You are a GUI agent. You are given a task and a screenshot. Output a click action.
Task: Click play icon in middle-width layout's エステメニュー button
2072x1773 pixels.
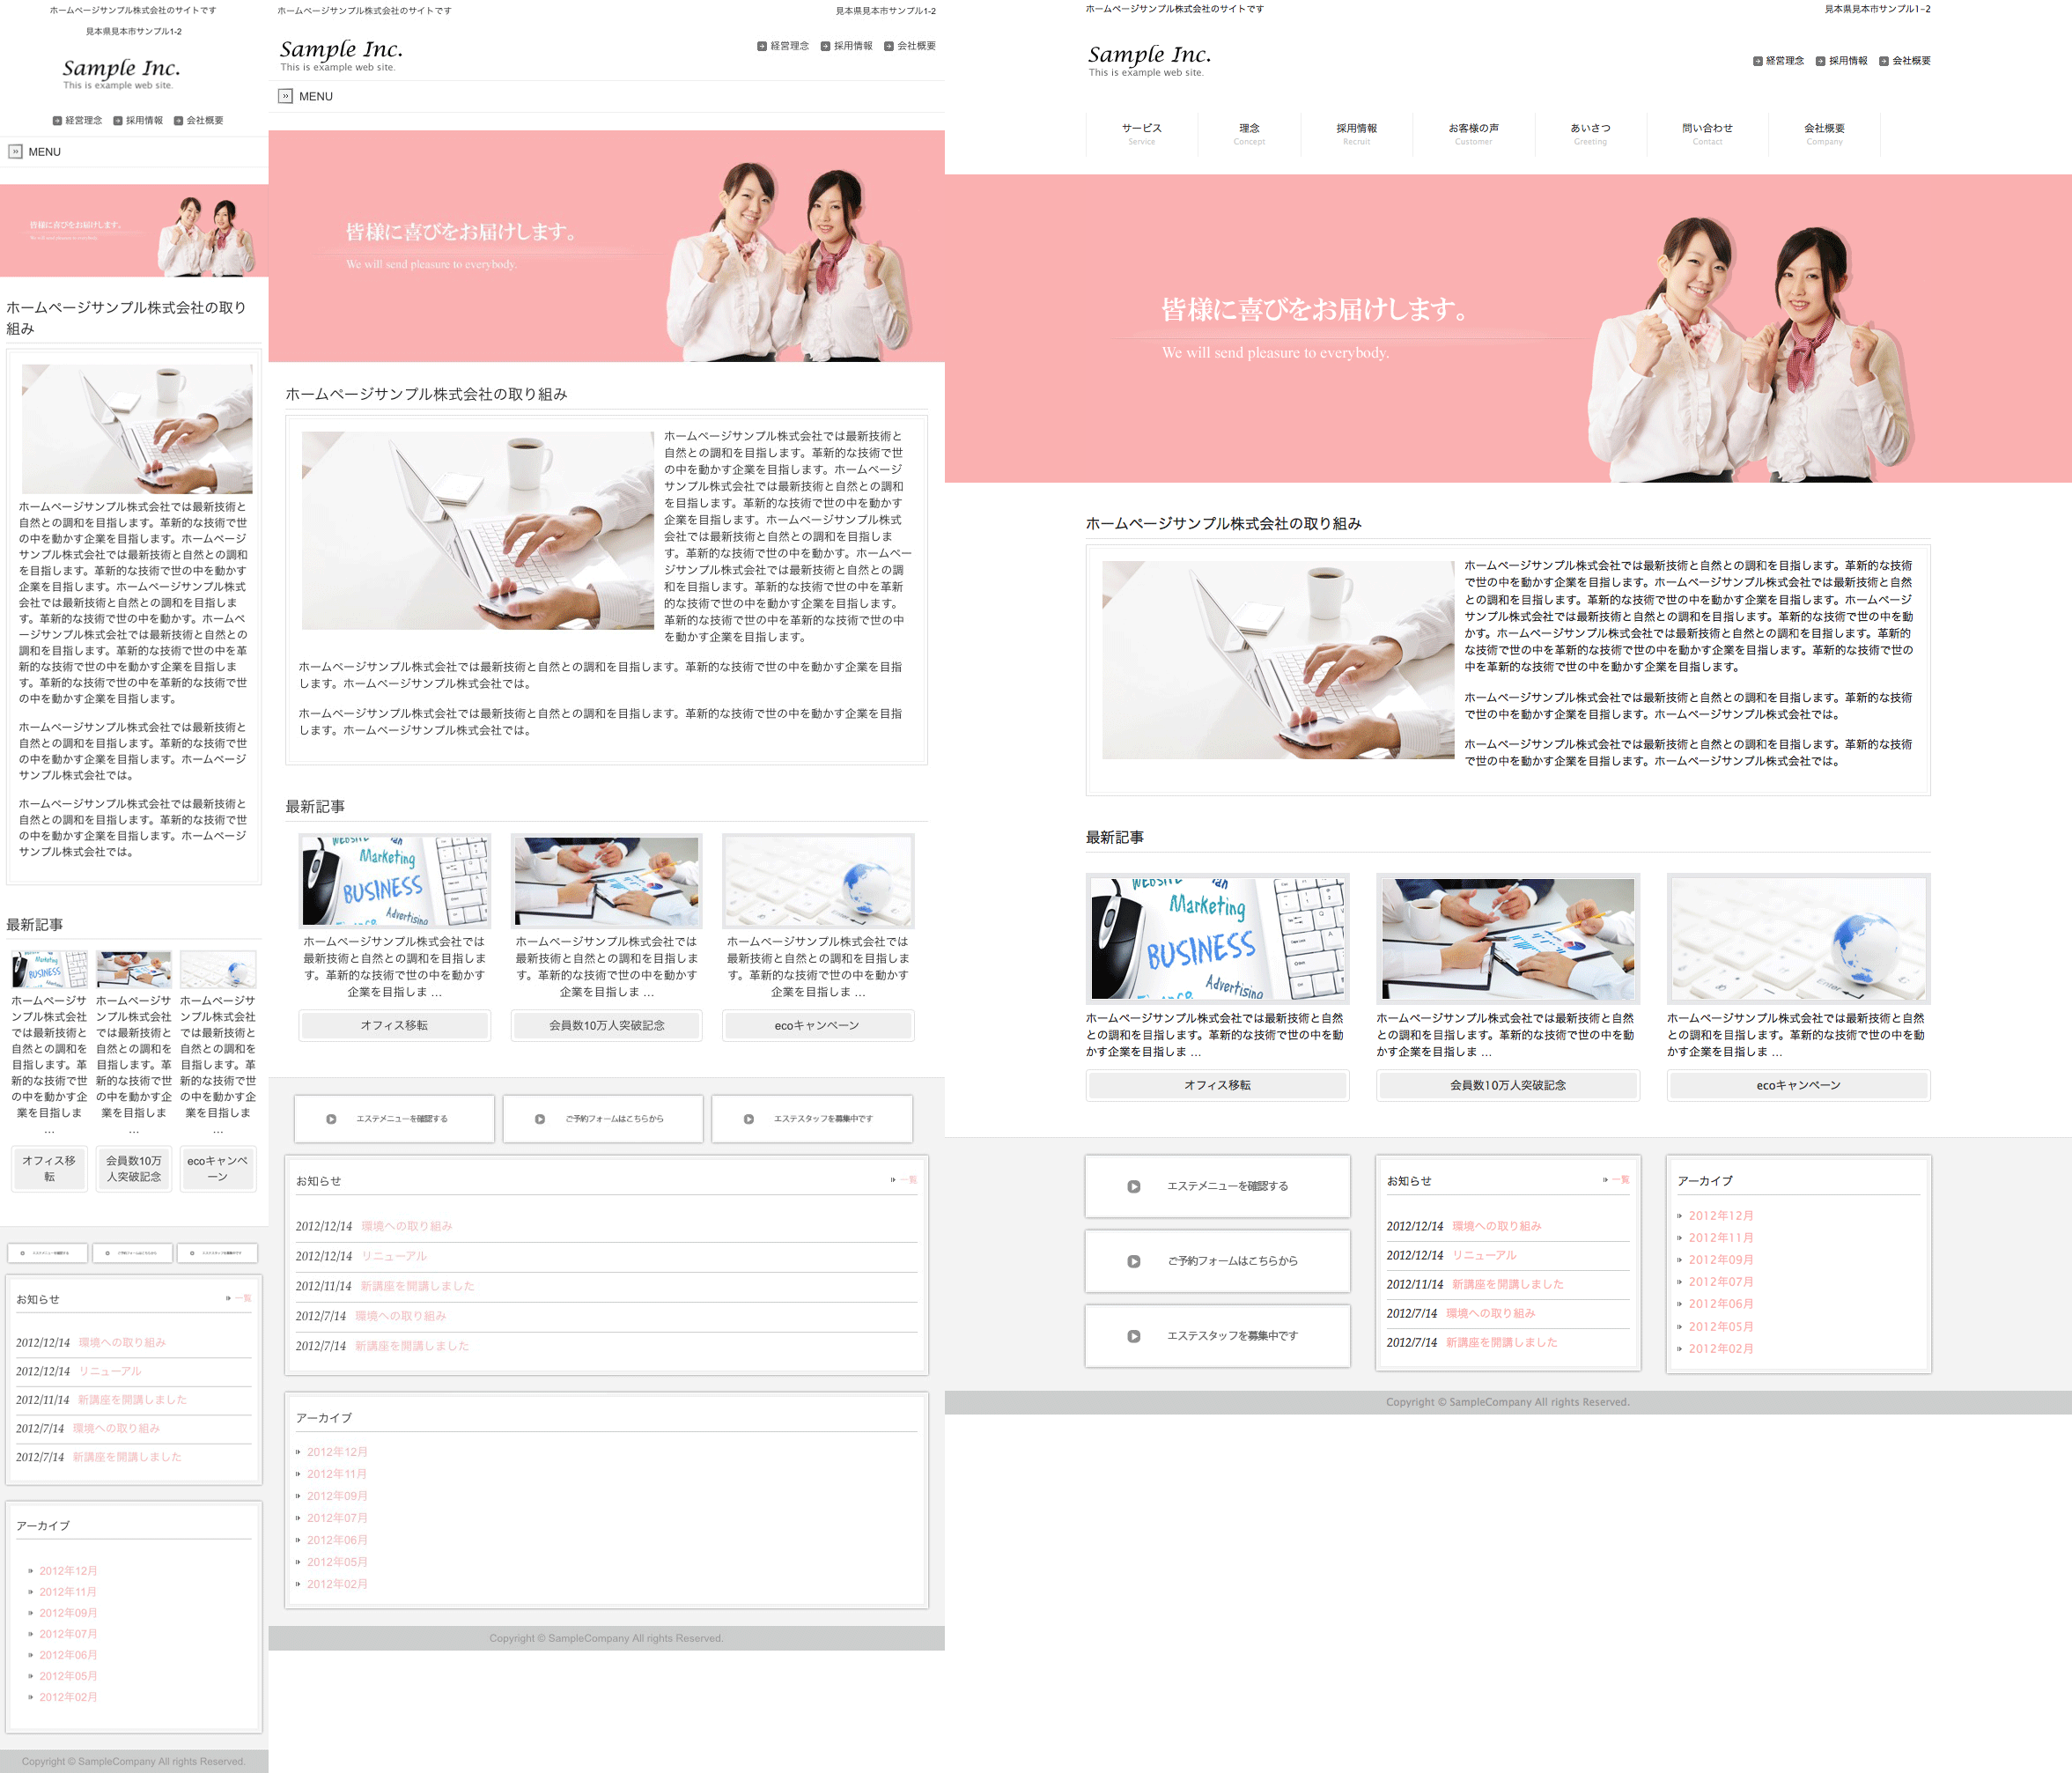coord(331,1119)
